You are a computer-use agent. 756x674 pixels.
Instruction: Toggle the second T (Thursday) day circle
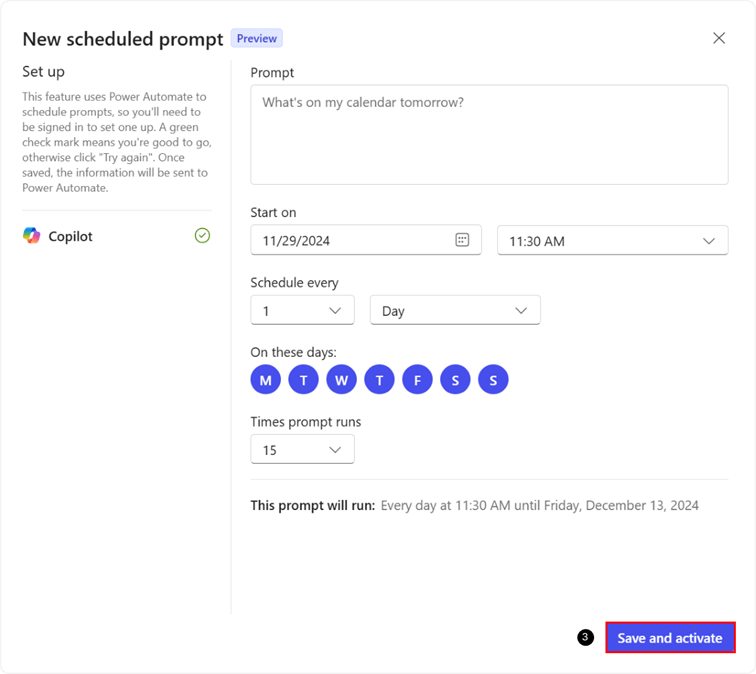(x=380, y=380)
